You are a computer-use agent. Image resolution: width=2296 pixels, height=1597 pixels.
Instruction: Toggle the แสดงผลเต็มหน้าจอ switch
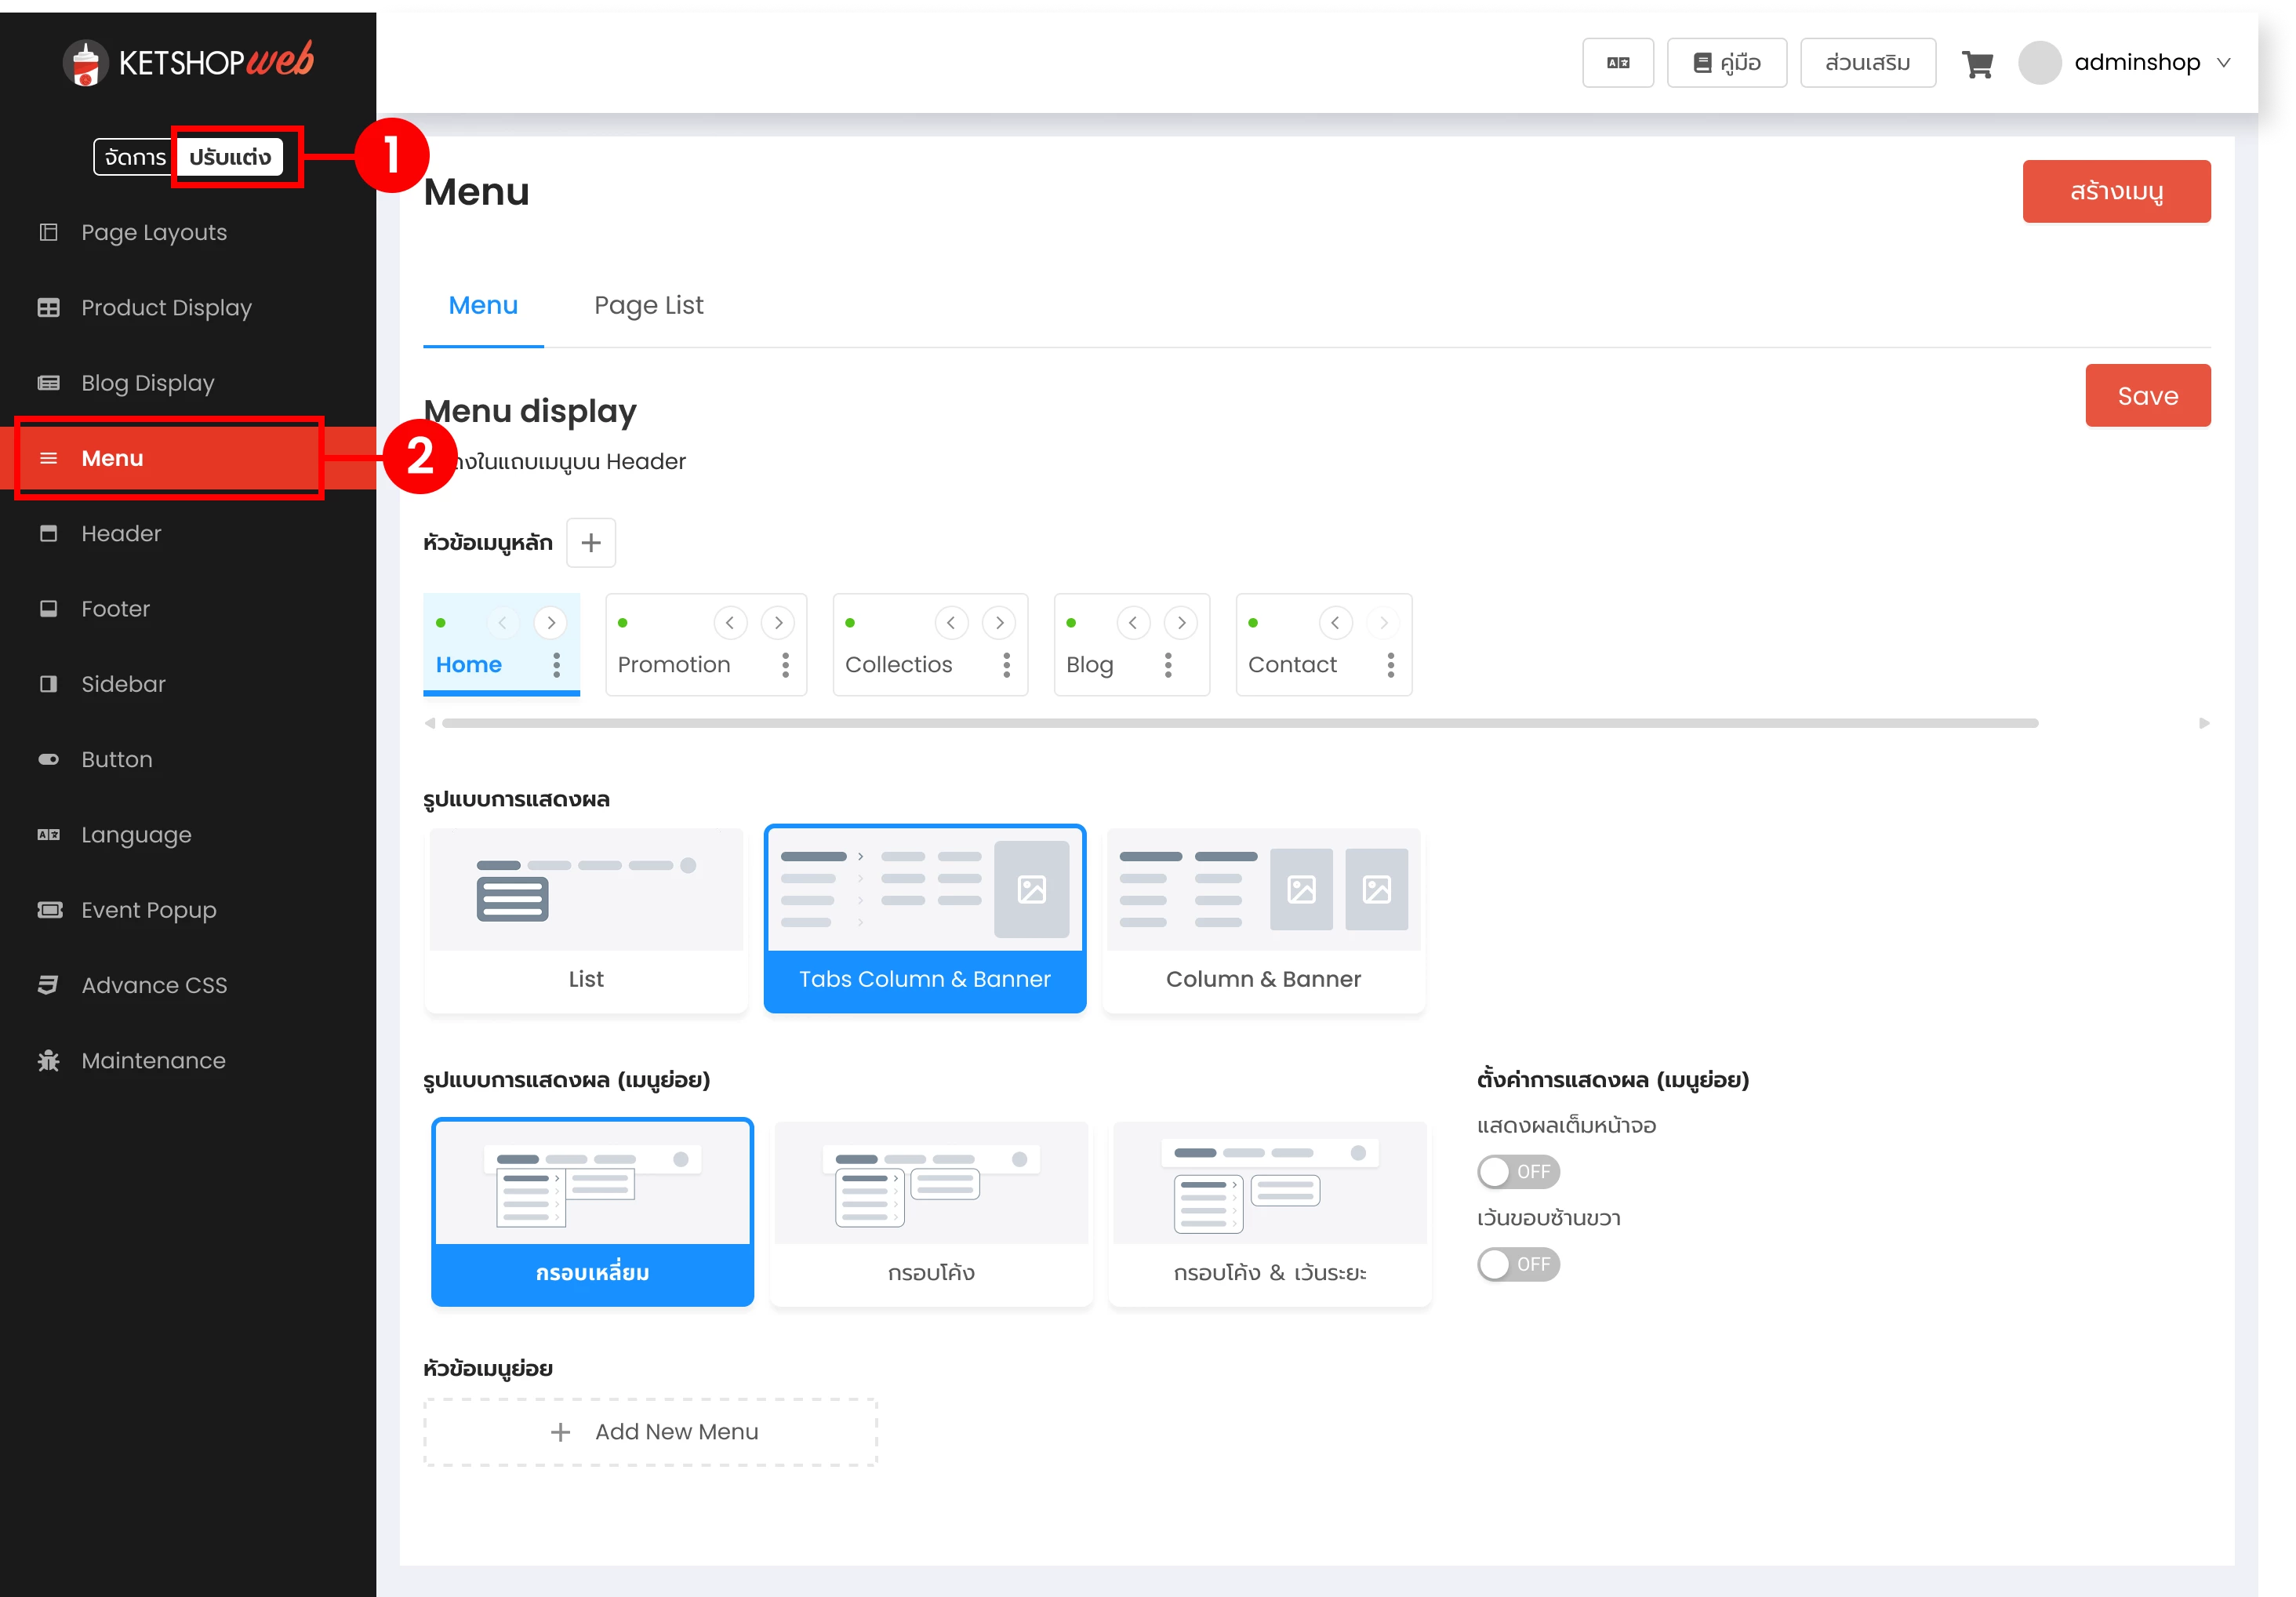tap(1517, 1172)
